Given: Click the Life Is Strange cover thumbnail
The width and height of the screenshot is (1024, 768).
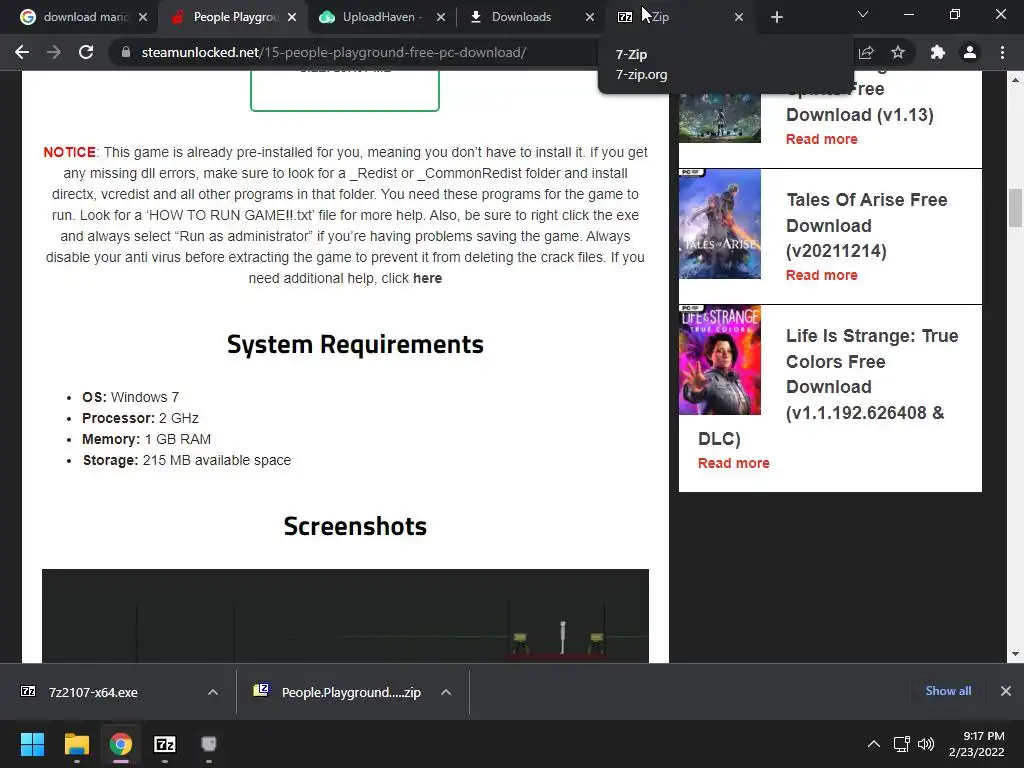Looking at the screenshot, I should (720, 360).
